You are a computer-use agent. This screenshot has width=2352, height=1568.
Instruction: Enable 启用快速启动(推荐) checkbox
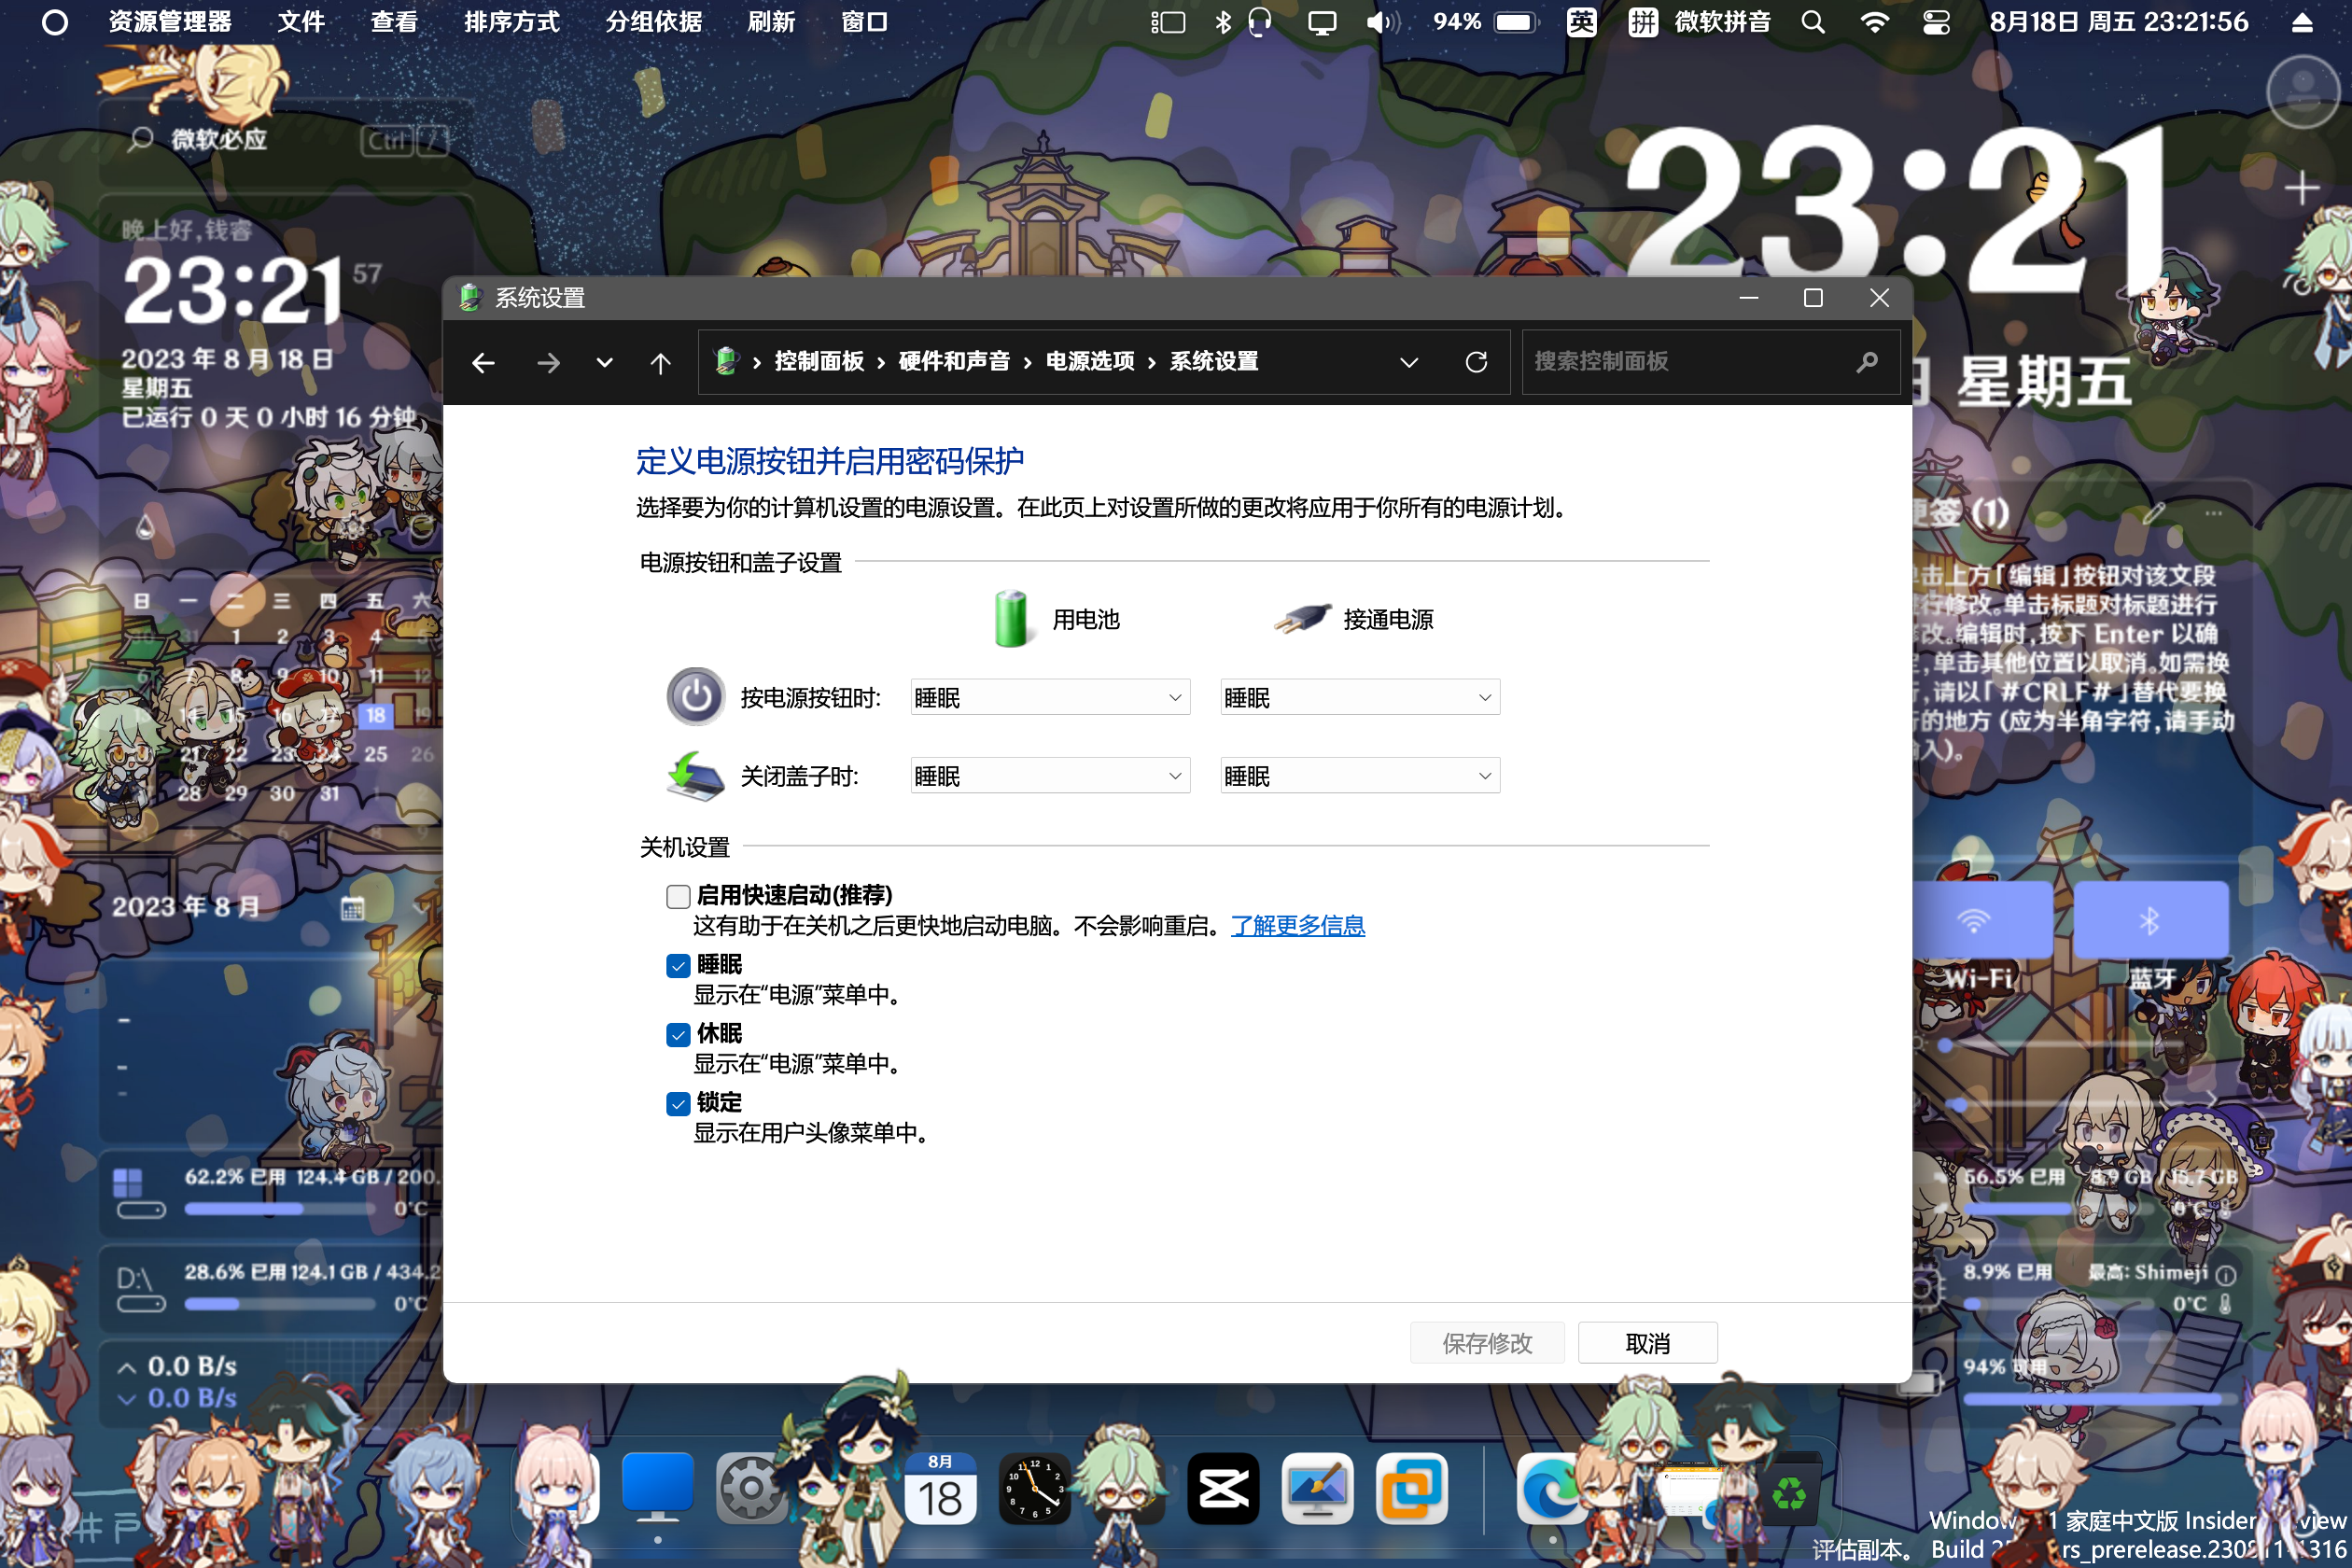[x=678, y=897]
